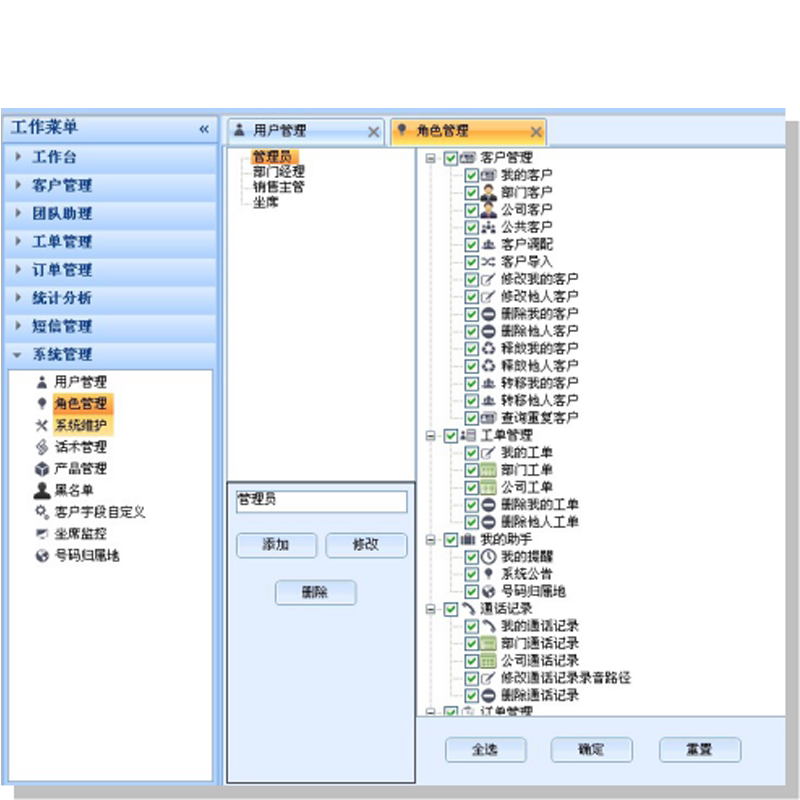Image resolution: width=800 pixels, height=800 pixels.
Task: Click the 黑名单 user silhouette icon
Action: click(42, 490)
